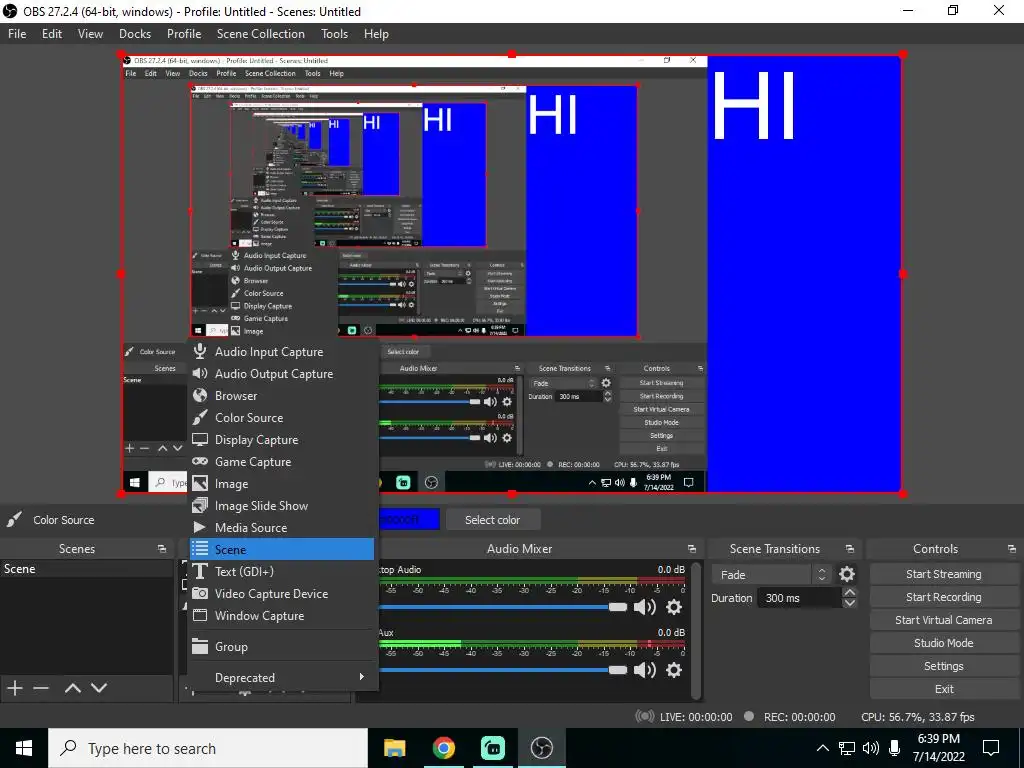
Task: Click the Select color button
Action: click(492, 520)
